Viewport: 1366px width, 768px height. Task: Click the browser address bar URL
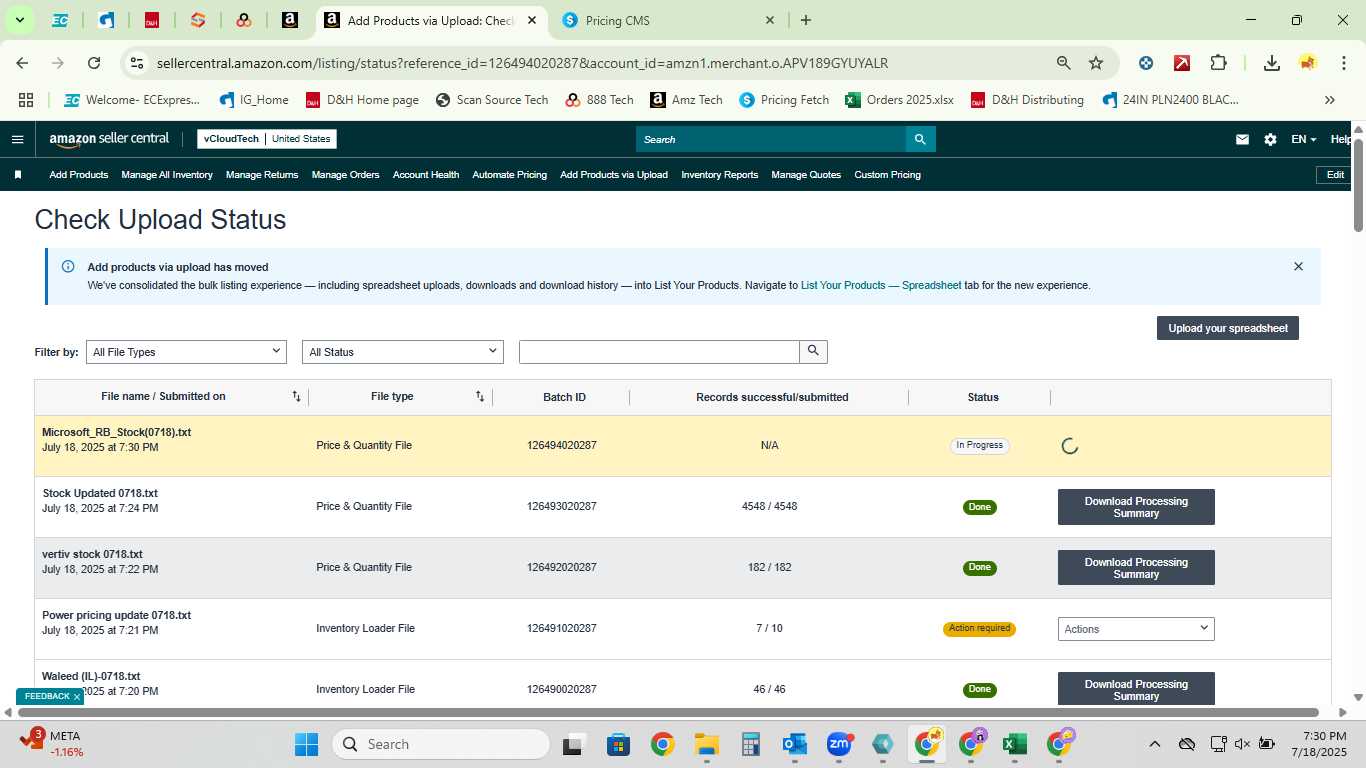522,63
